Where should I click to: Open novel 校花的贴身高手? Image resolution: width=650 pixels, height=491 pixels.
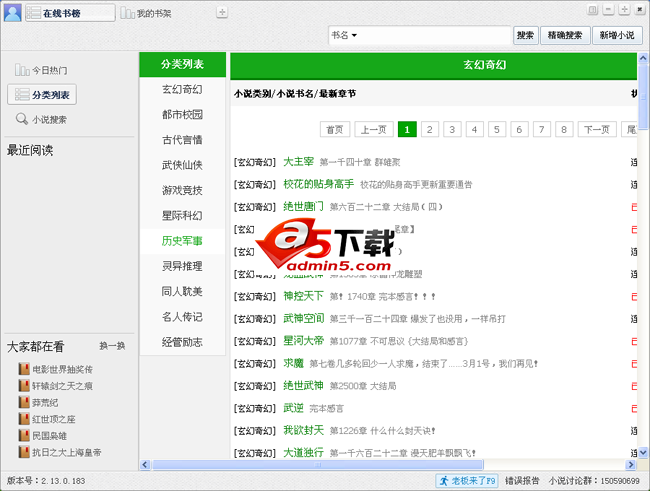[318, 184]
